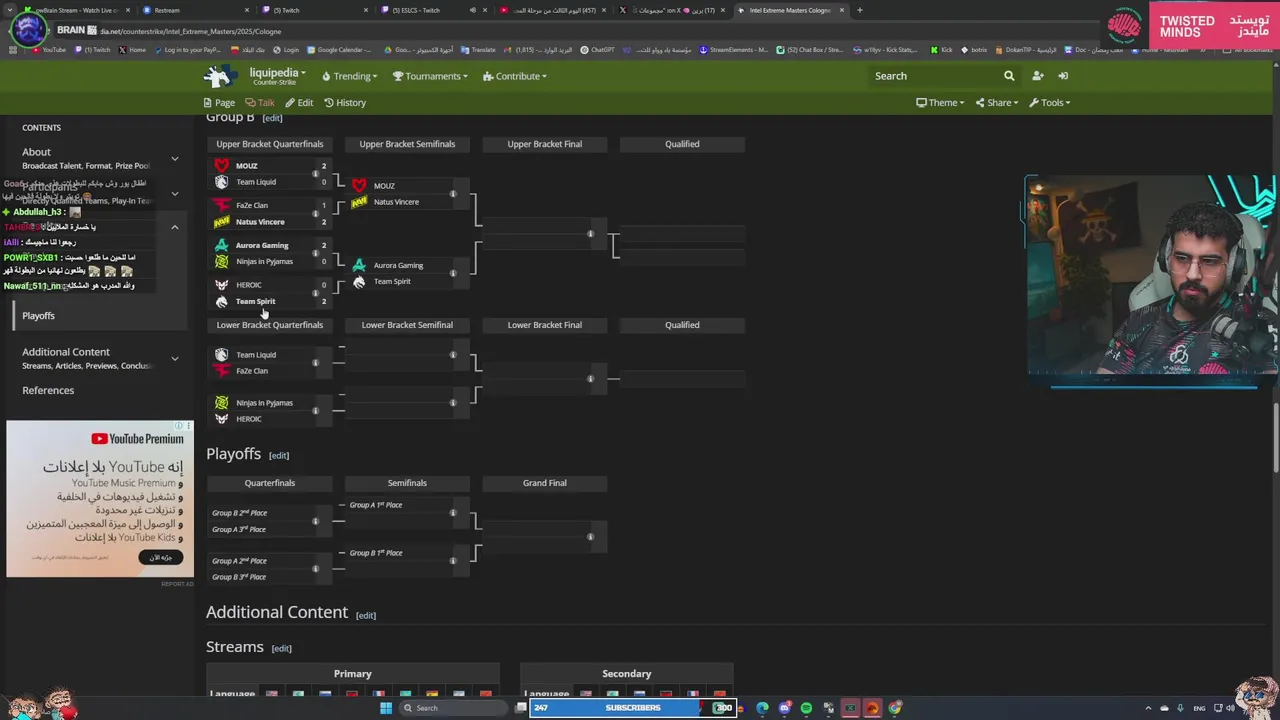Open About in the contents sidebar
The height and width of the screenshot is (720, 1280).
[x=36, y=152]
